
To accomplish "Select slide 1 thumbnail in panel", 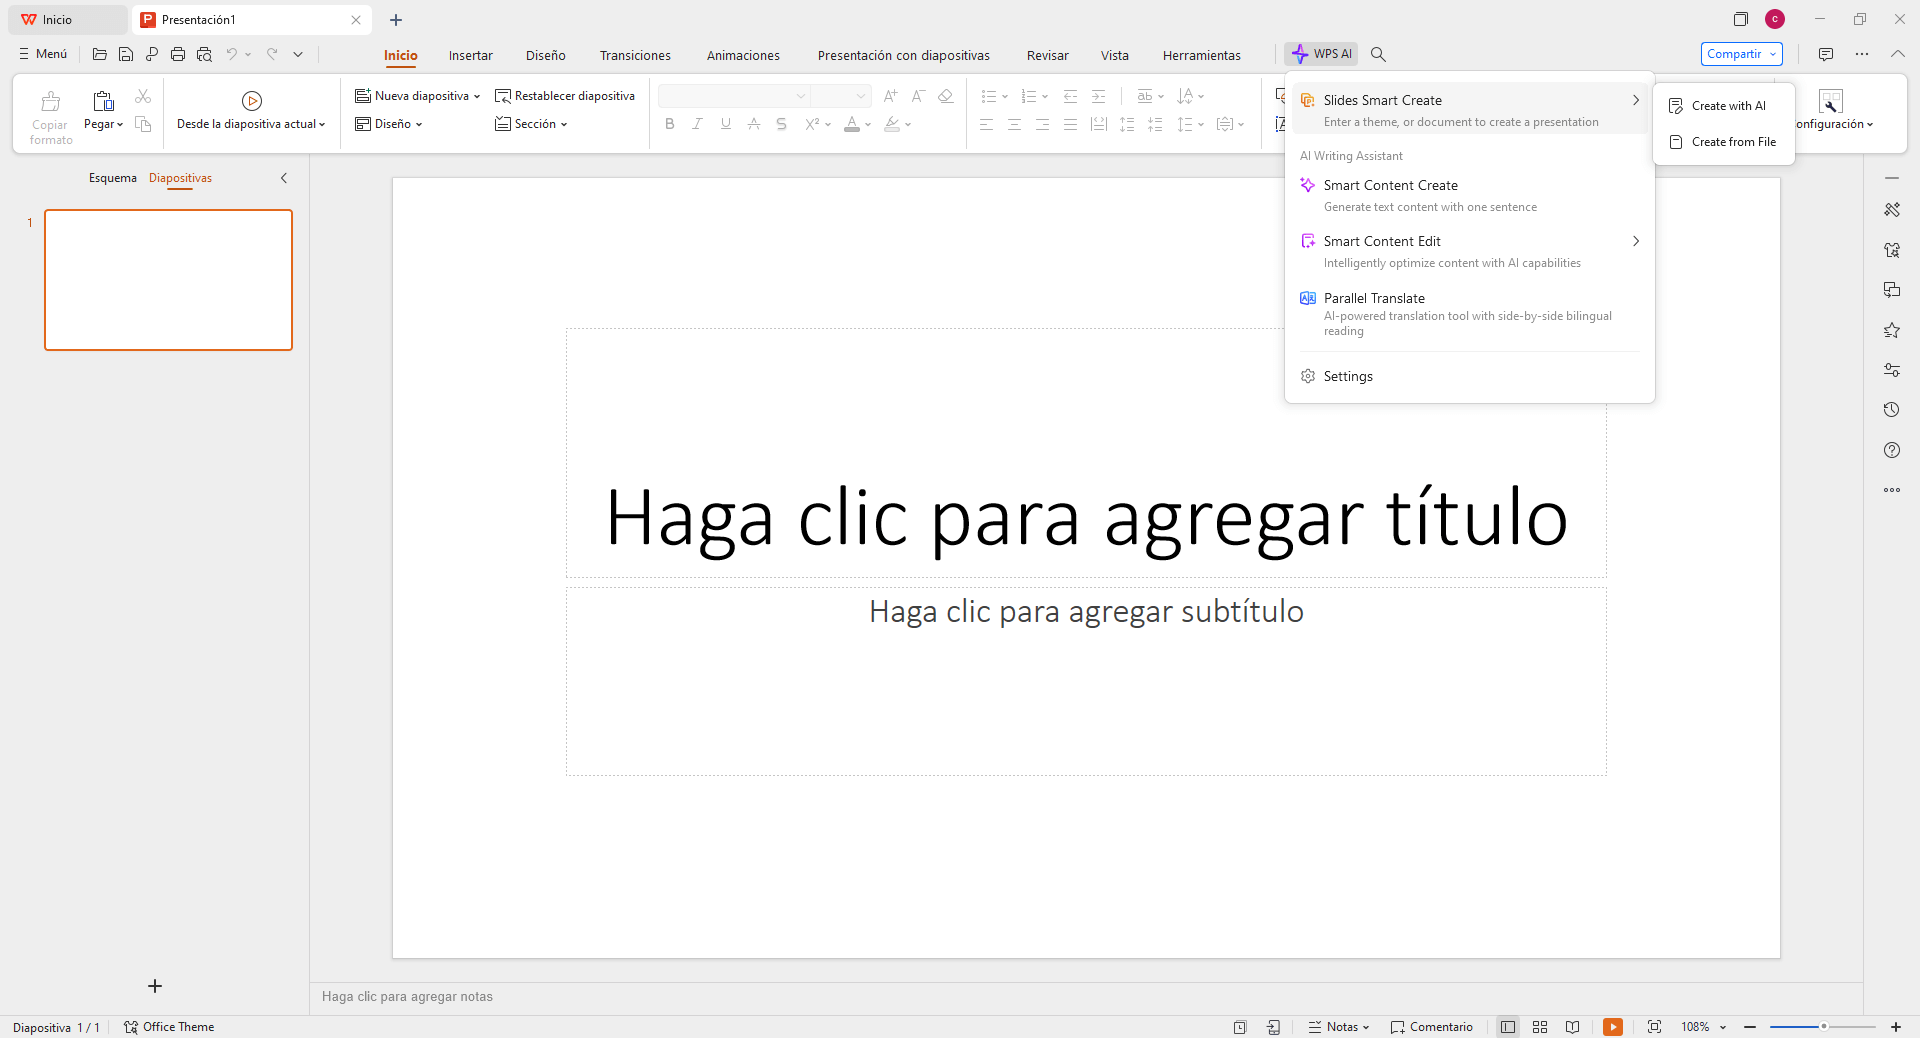I will click(x=168, y=280).
